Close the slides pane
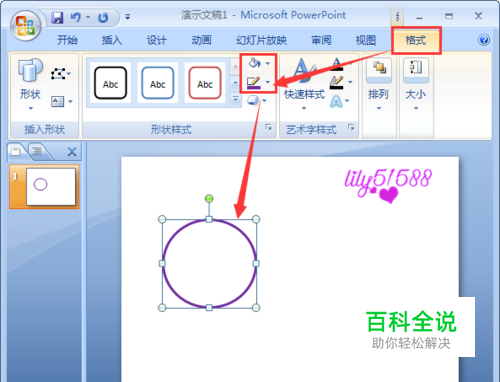The image size is (500, 382). click(72, 152)
